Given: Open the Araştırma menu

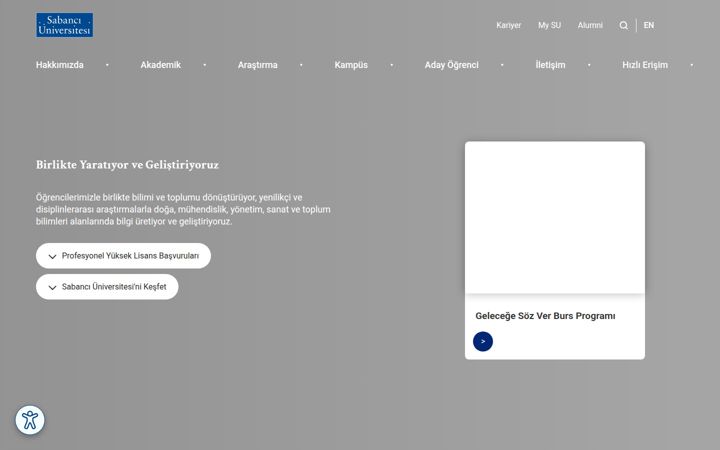Looking at the screenshot, I should [x=257, y=65].
